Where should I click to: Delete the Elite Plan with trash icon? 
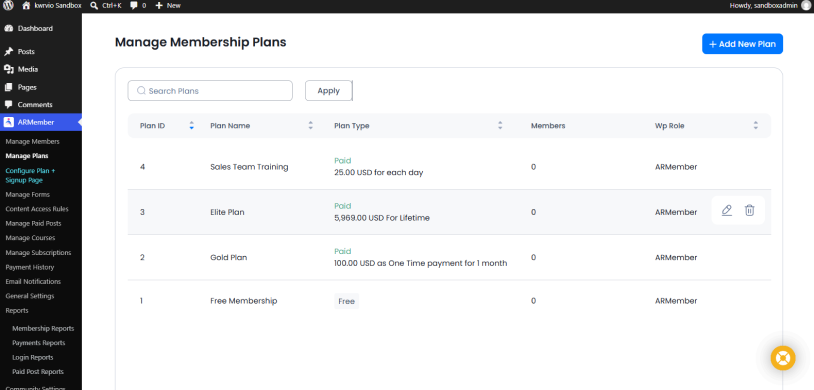[750, 210]
